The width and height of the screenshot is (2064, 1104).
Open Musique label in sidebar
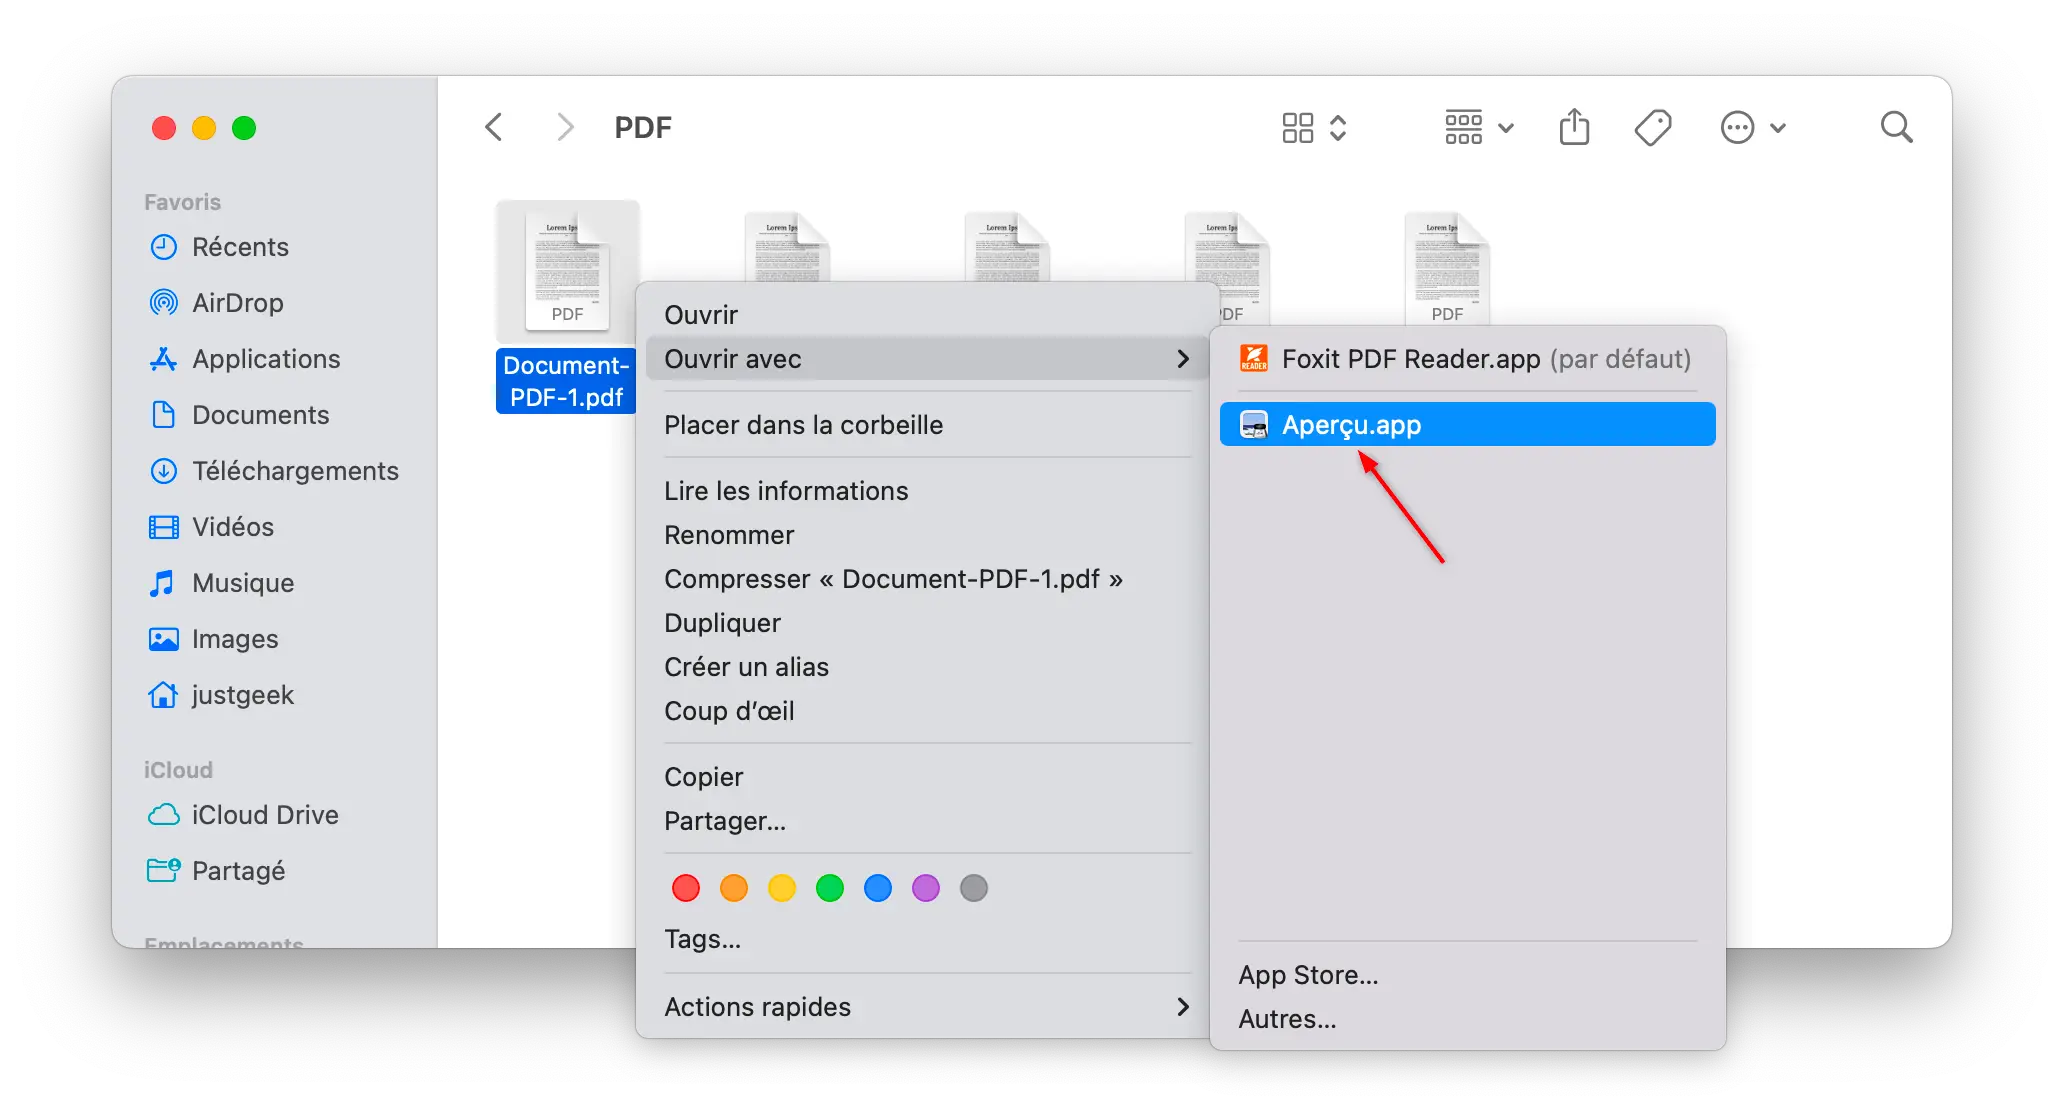[243, 583]
